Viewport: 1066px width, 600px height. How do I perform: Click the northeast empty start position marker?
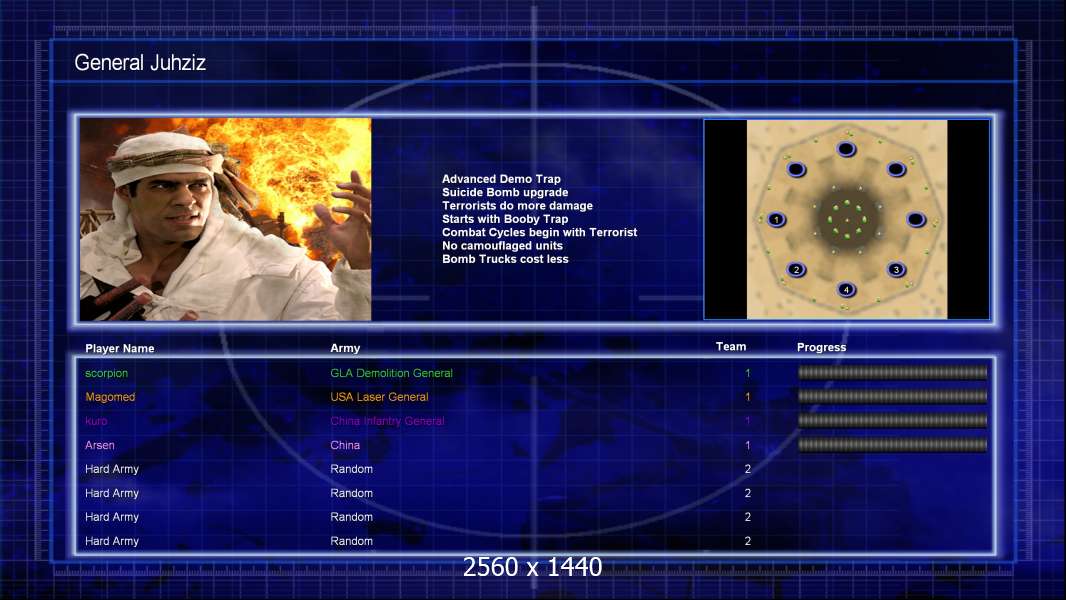[x=896, y=170]
